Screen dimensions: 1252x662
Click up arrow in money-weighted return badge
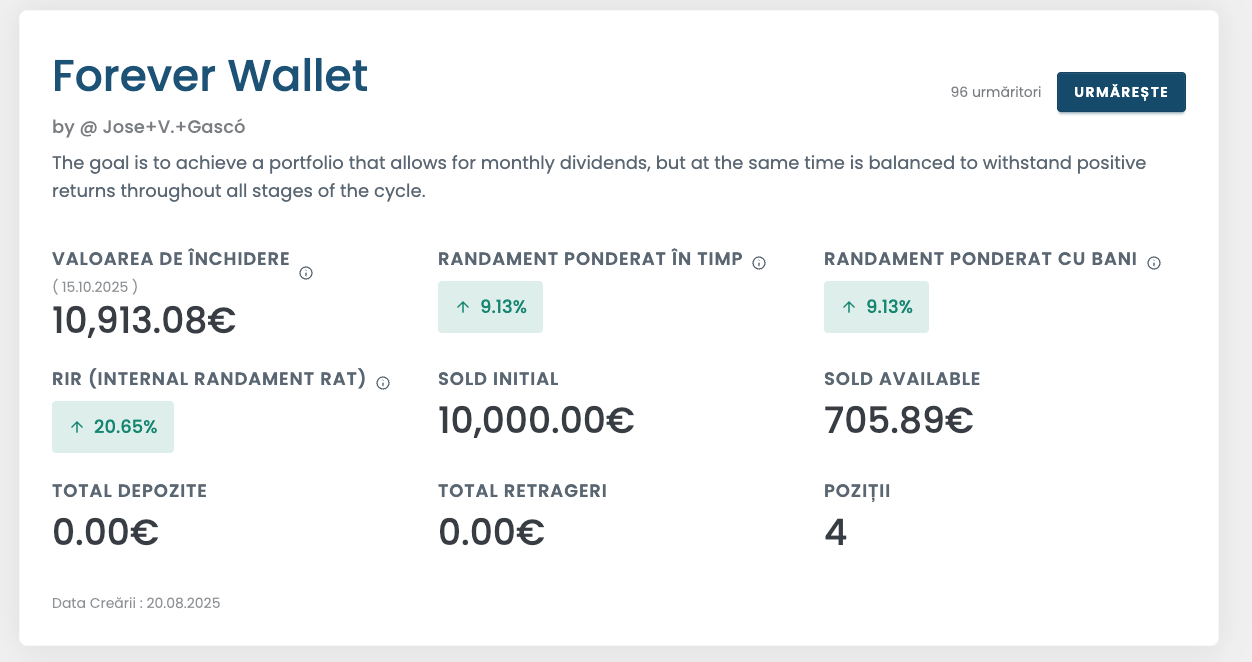coord(848,308)
